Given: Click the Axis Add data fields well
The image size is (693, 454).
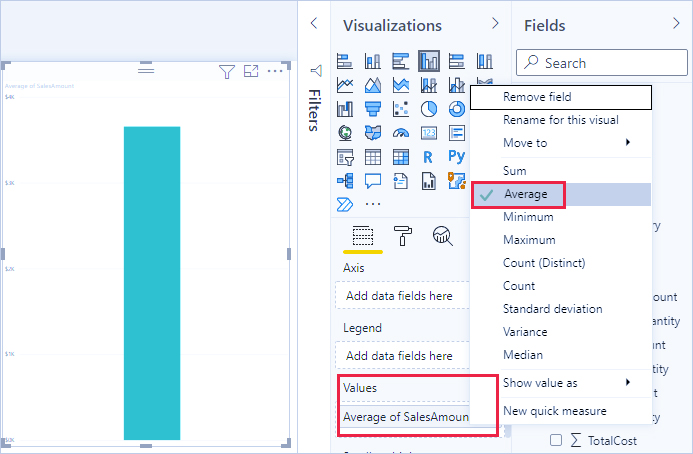Looking at the screenshot, I should tap(402, 296).
